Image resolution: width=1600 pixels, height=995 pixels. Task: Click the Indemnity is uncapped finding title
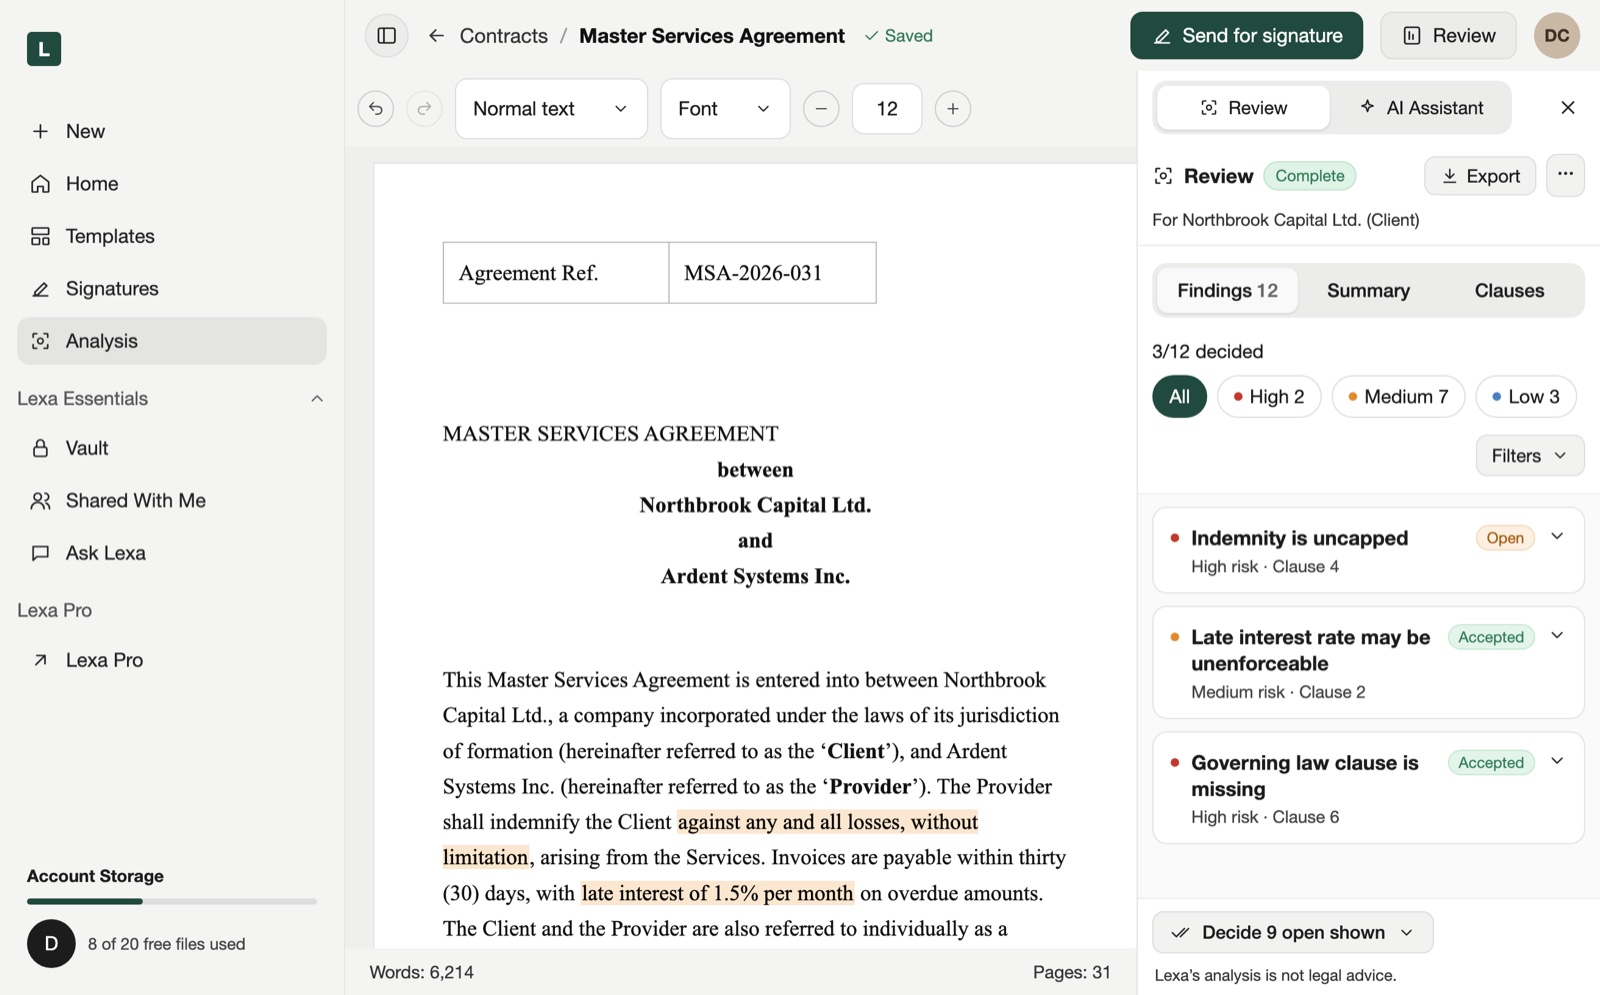[x=1300, y=538]
